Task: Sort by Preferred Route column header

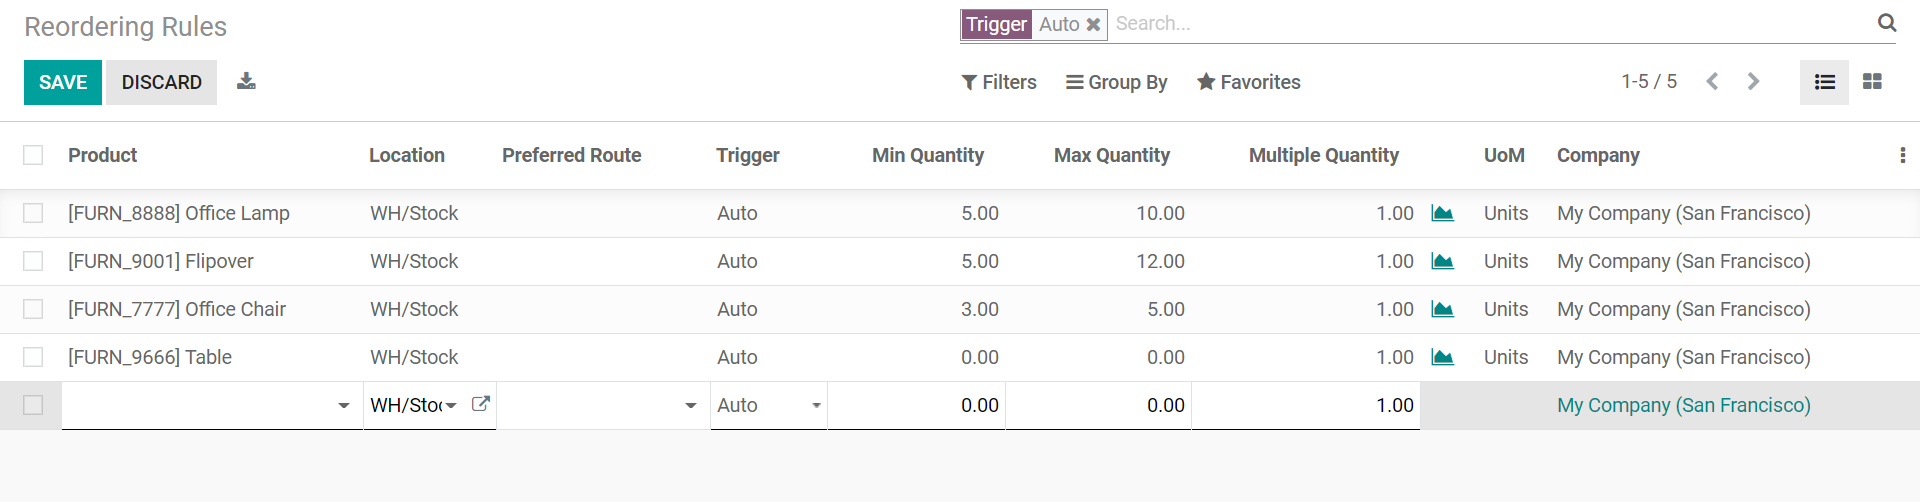Action: [572, 155]
